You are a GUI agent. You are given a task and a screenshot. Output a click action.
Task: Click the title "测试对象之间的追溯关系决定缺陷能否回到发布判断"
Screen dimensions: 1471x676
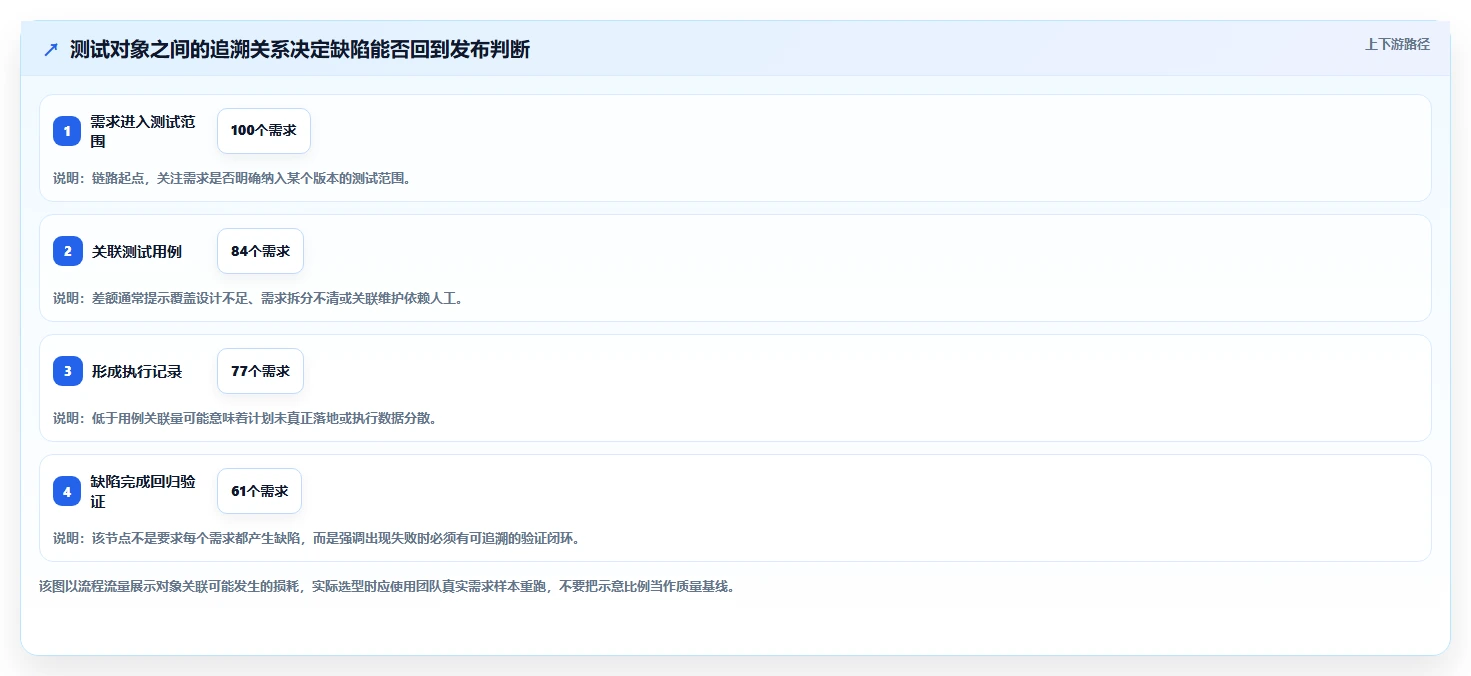[300, 50]
